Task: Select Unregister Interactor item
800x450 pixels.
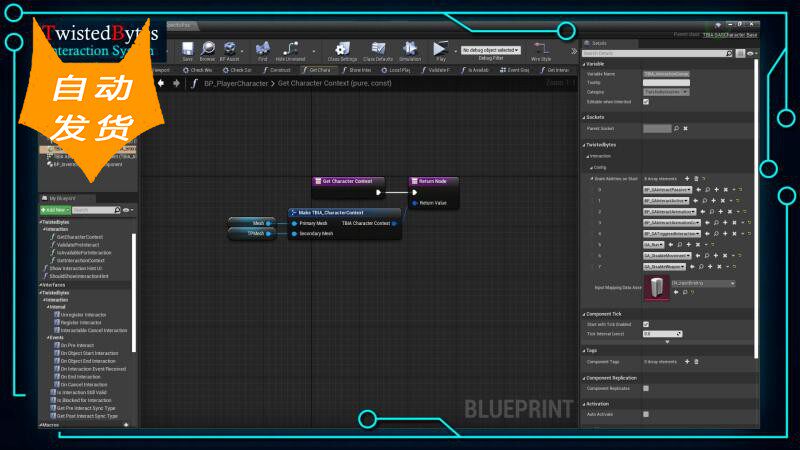Action: 84,315
